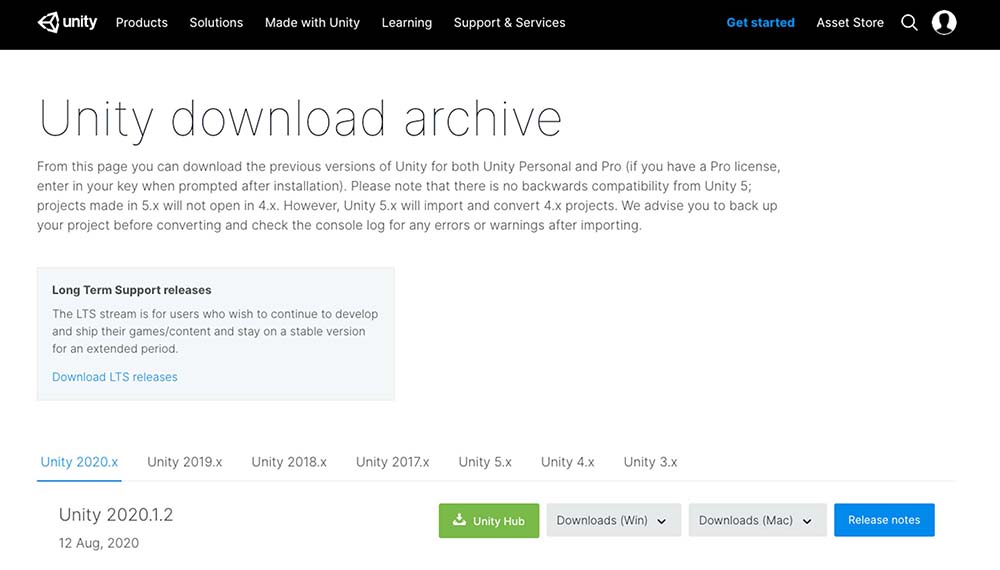Switch to the Unity 3.x tab
The height and width of the screenshot is (570, 1000).
[651, 462]
